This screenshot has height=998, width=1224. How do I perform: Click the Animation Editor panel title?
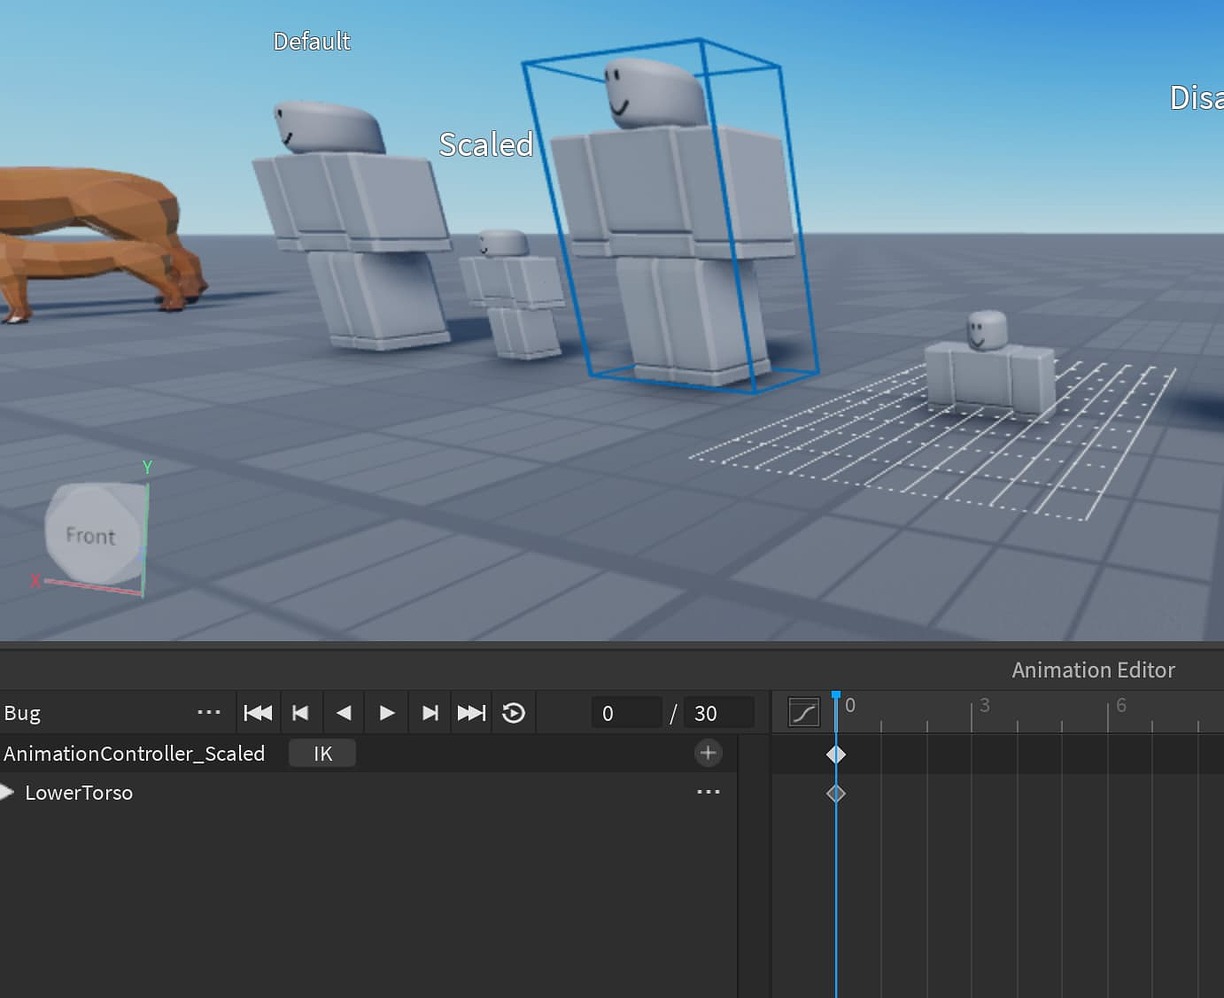(x=1093, y=670)
